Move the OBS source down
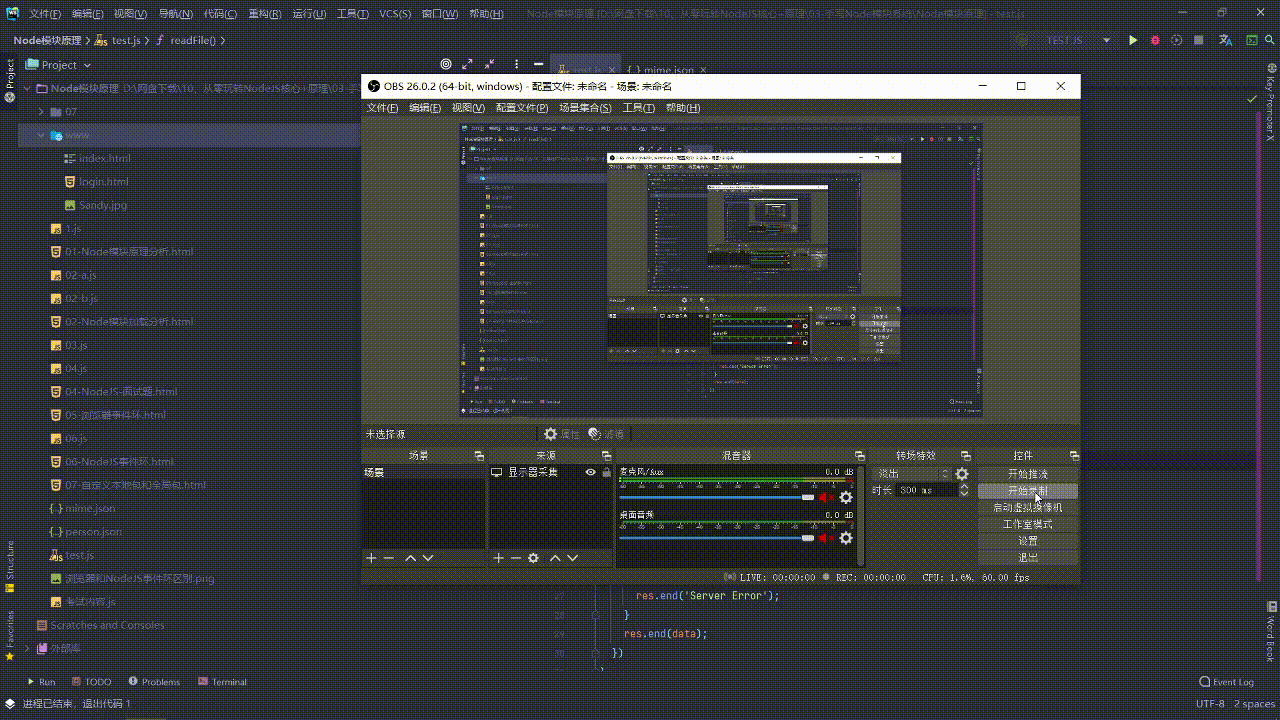This screenshot has width=1280, height=720. click(x=573, y=558)
